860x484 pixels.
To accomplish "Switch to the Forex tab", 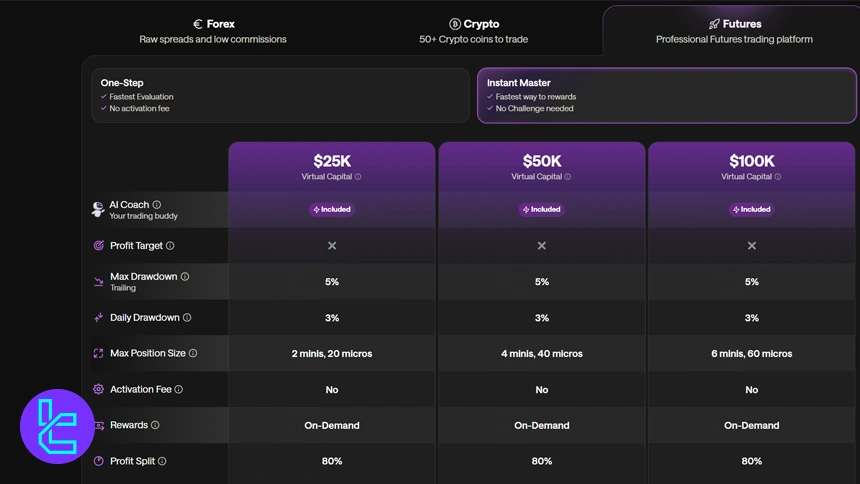I will (213, 30).
